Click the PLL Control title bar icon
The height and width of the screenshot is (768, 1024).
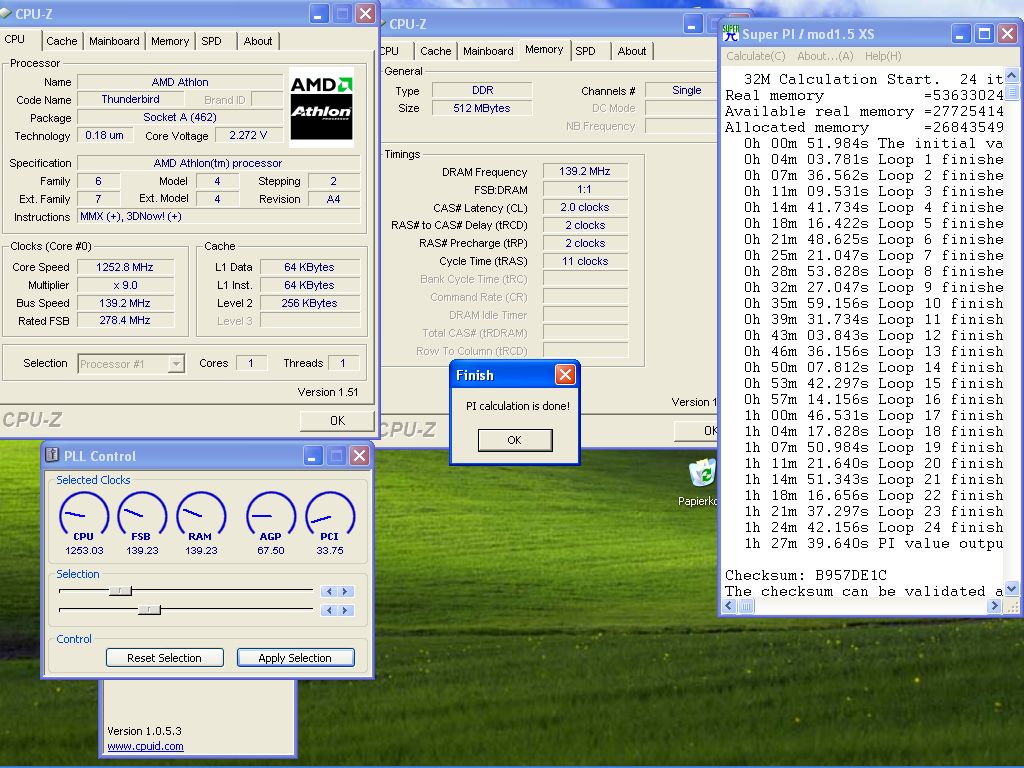pyautogui.click(x=53, y=455)
